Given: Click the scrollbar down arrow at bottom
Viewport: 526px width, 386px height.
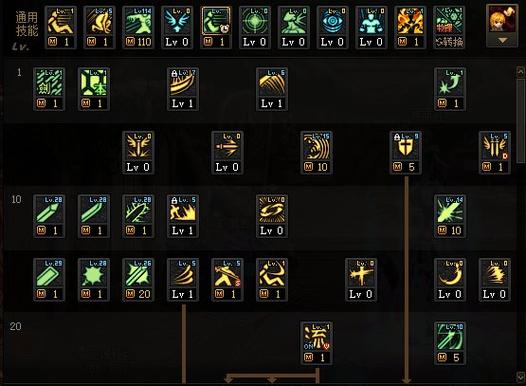Looking at the screenshot, I should 521,377.
